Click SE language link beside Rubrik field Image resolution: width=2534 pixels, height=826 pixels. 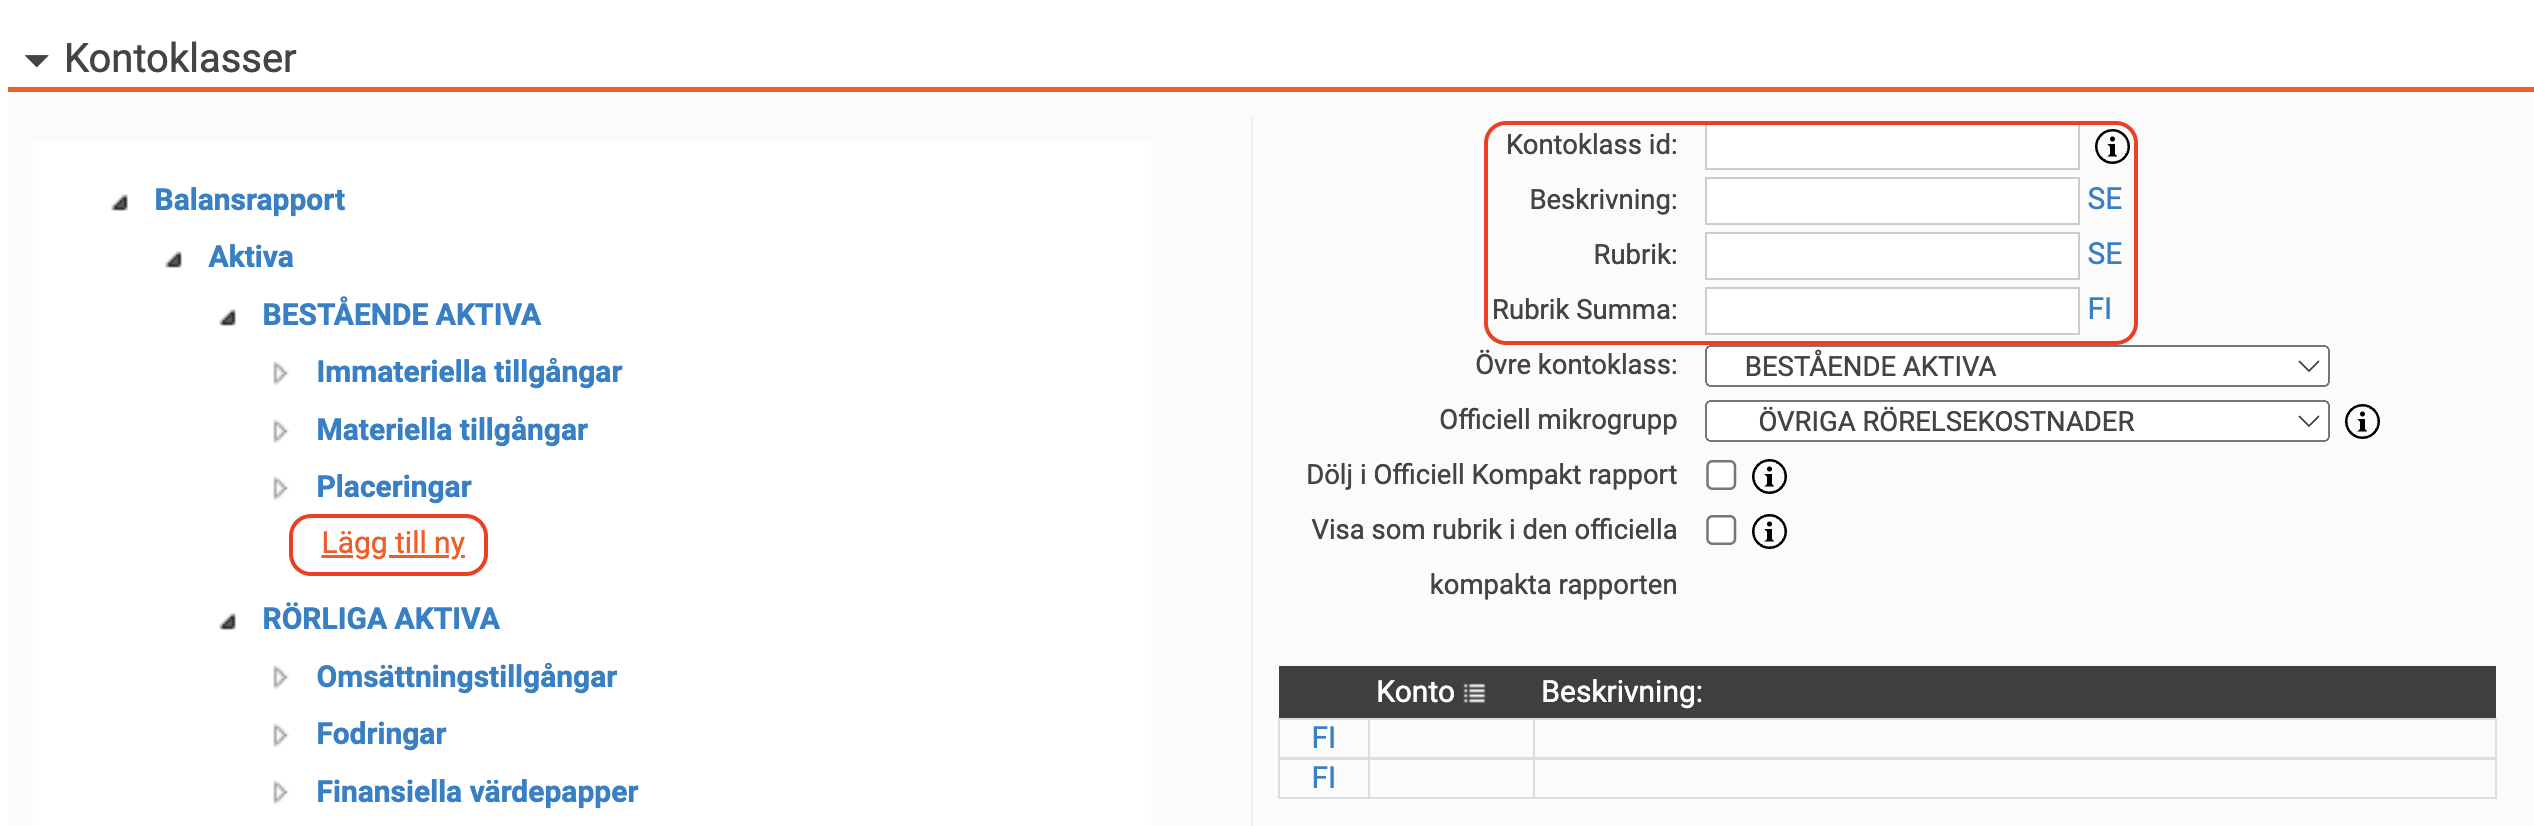(x=2104, y=254)
